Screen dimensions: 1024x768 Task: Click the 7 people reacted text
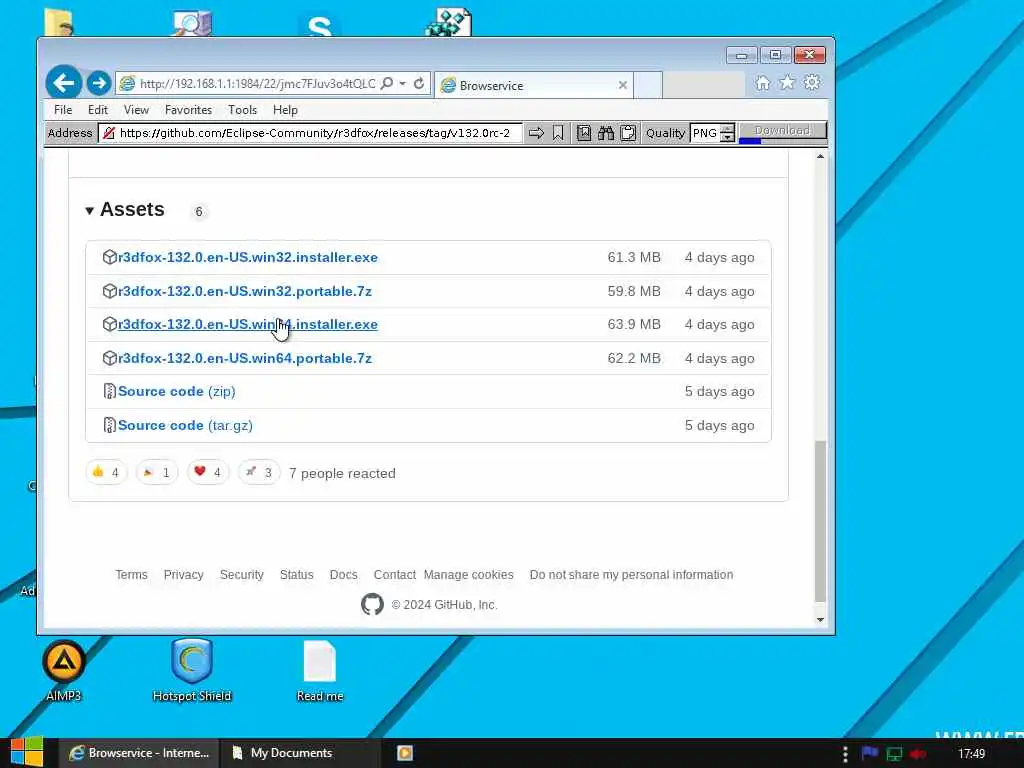[342, 473]
